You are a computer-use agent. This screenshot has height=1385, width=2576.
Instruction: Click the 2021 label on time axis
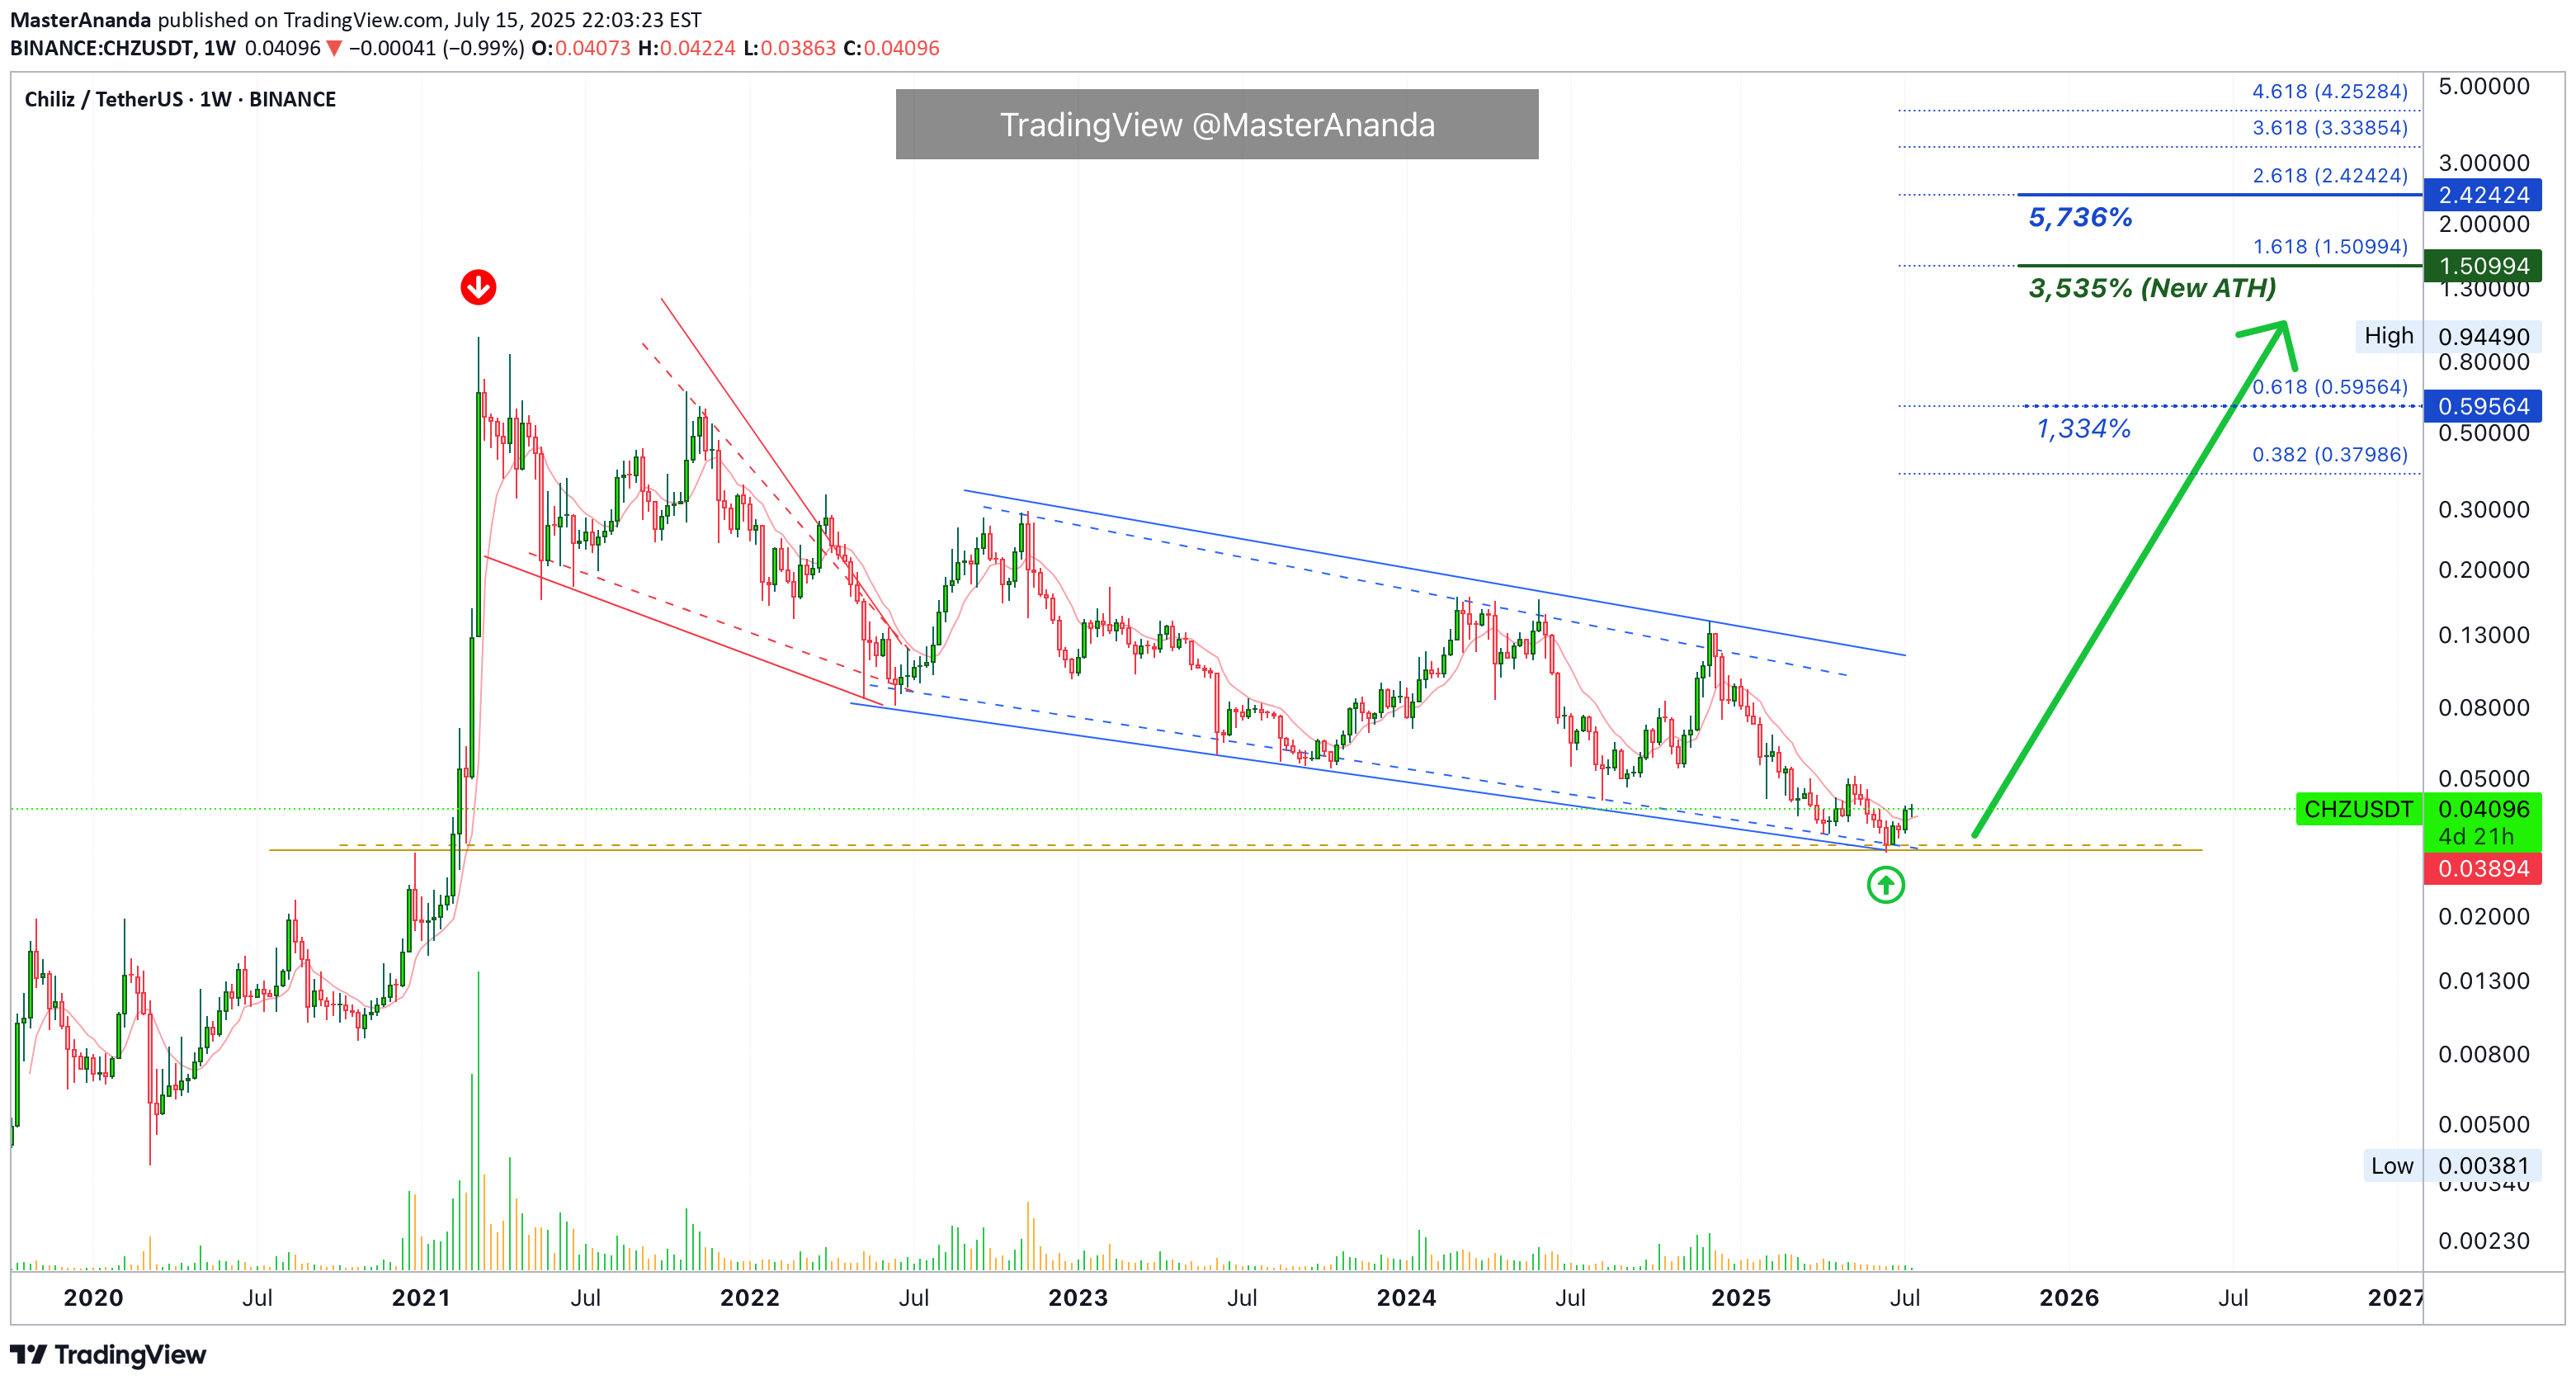click(x=421, y=1297)
